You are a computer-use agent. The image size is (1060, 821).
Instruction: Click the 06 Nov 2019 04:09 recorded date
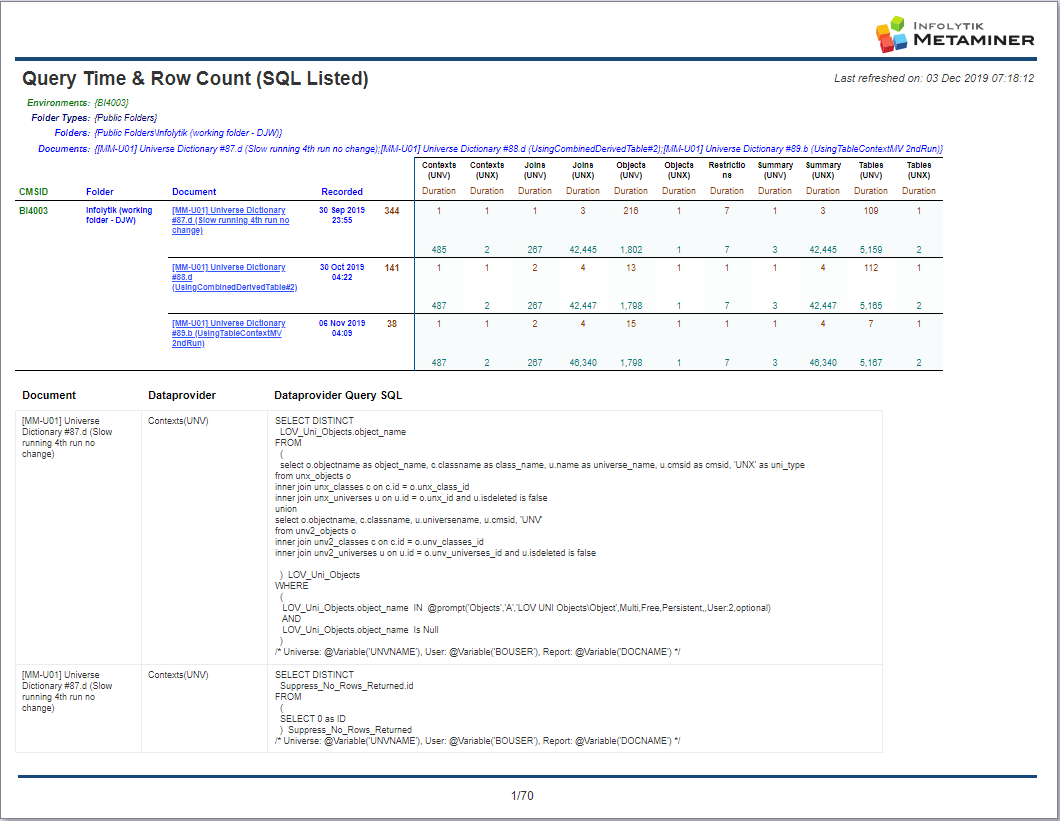342,329
